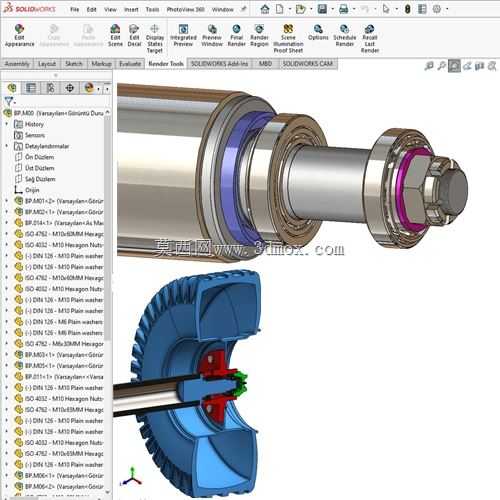Viewport: 500px width, 500px height.
Task: Click the Select cursor tool
Action: click(x=386, y=9)
